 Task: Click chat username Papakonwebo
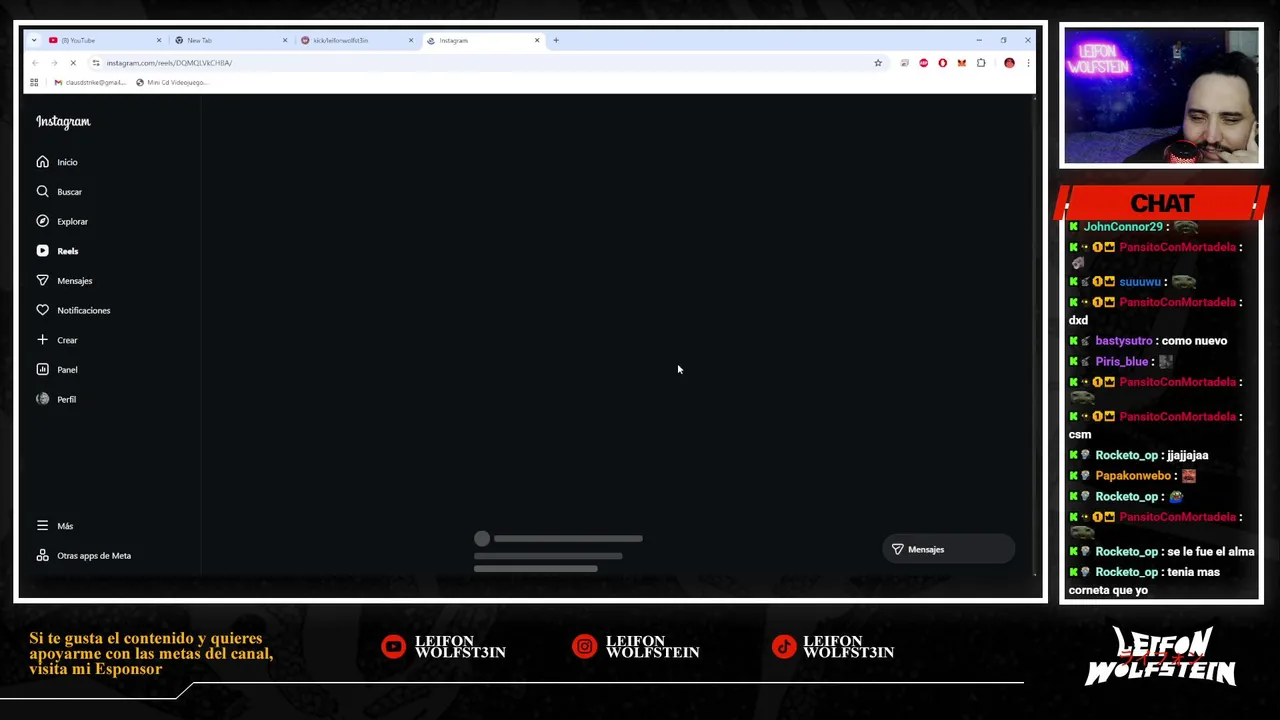(x=1133, y=476)
